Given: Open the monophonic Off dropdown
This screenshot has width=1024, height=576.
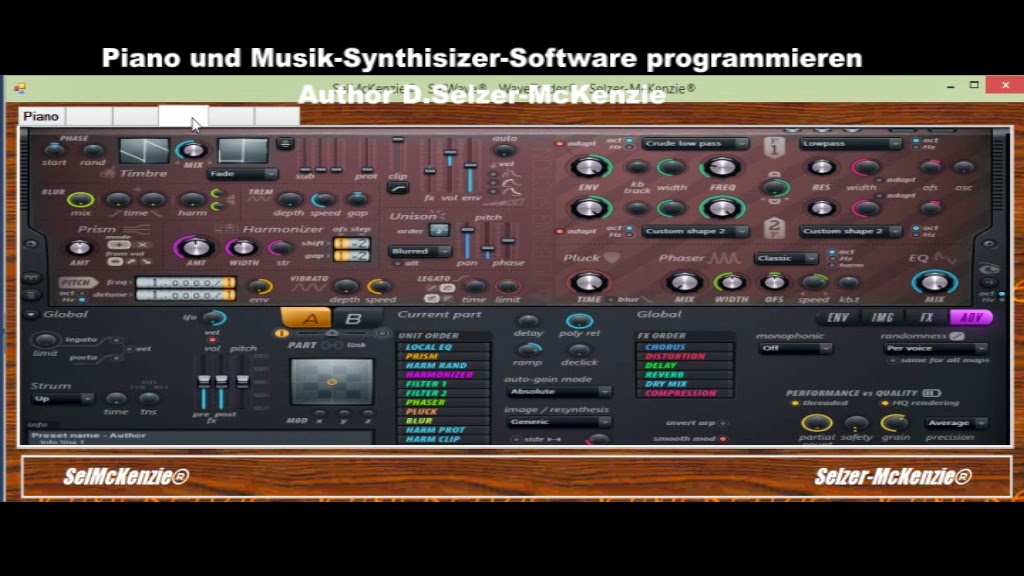Looking at the screenshot, I should (794, 348).
